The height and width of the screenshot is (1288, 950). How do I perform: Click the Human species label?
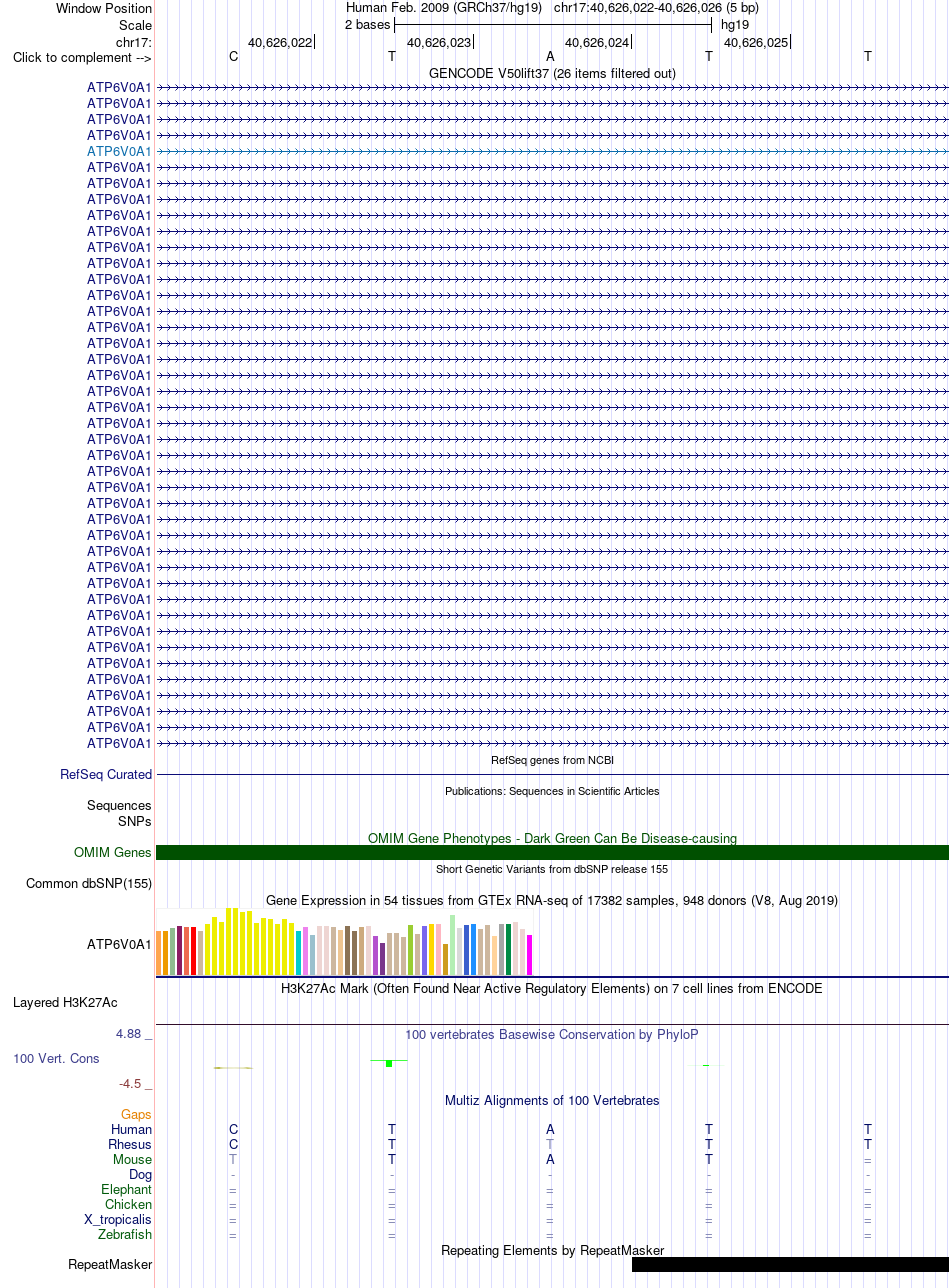pyautogui.click(x=132, y=1130)
